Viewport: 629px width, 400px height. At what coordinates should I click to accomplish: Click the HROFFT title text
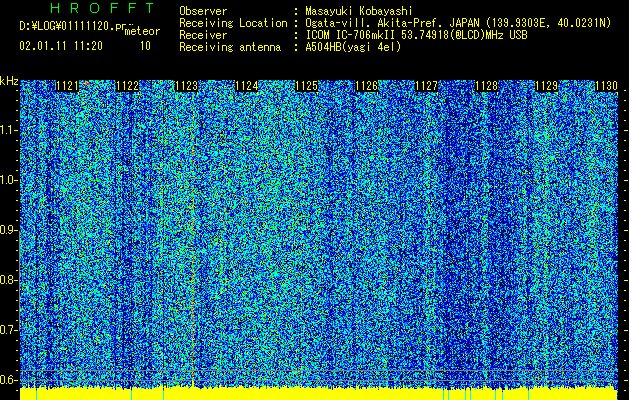[x=102, y=8]
